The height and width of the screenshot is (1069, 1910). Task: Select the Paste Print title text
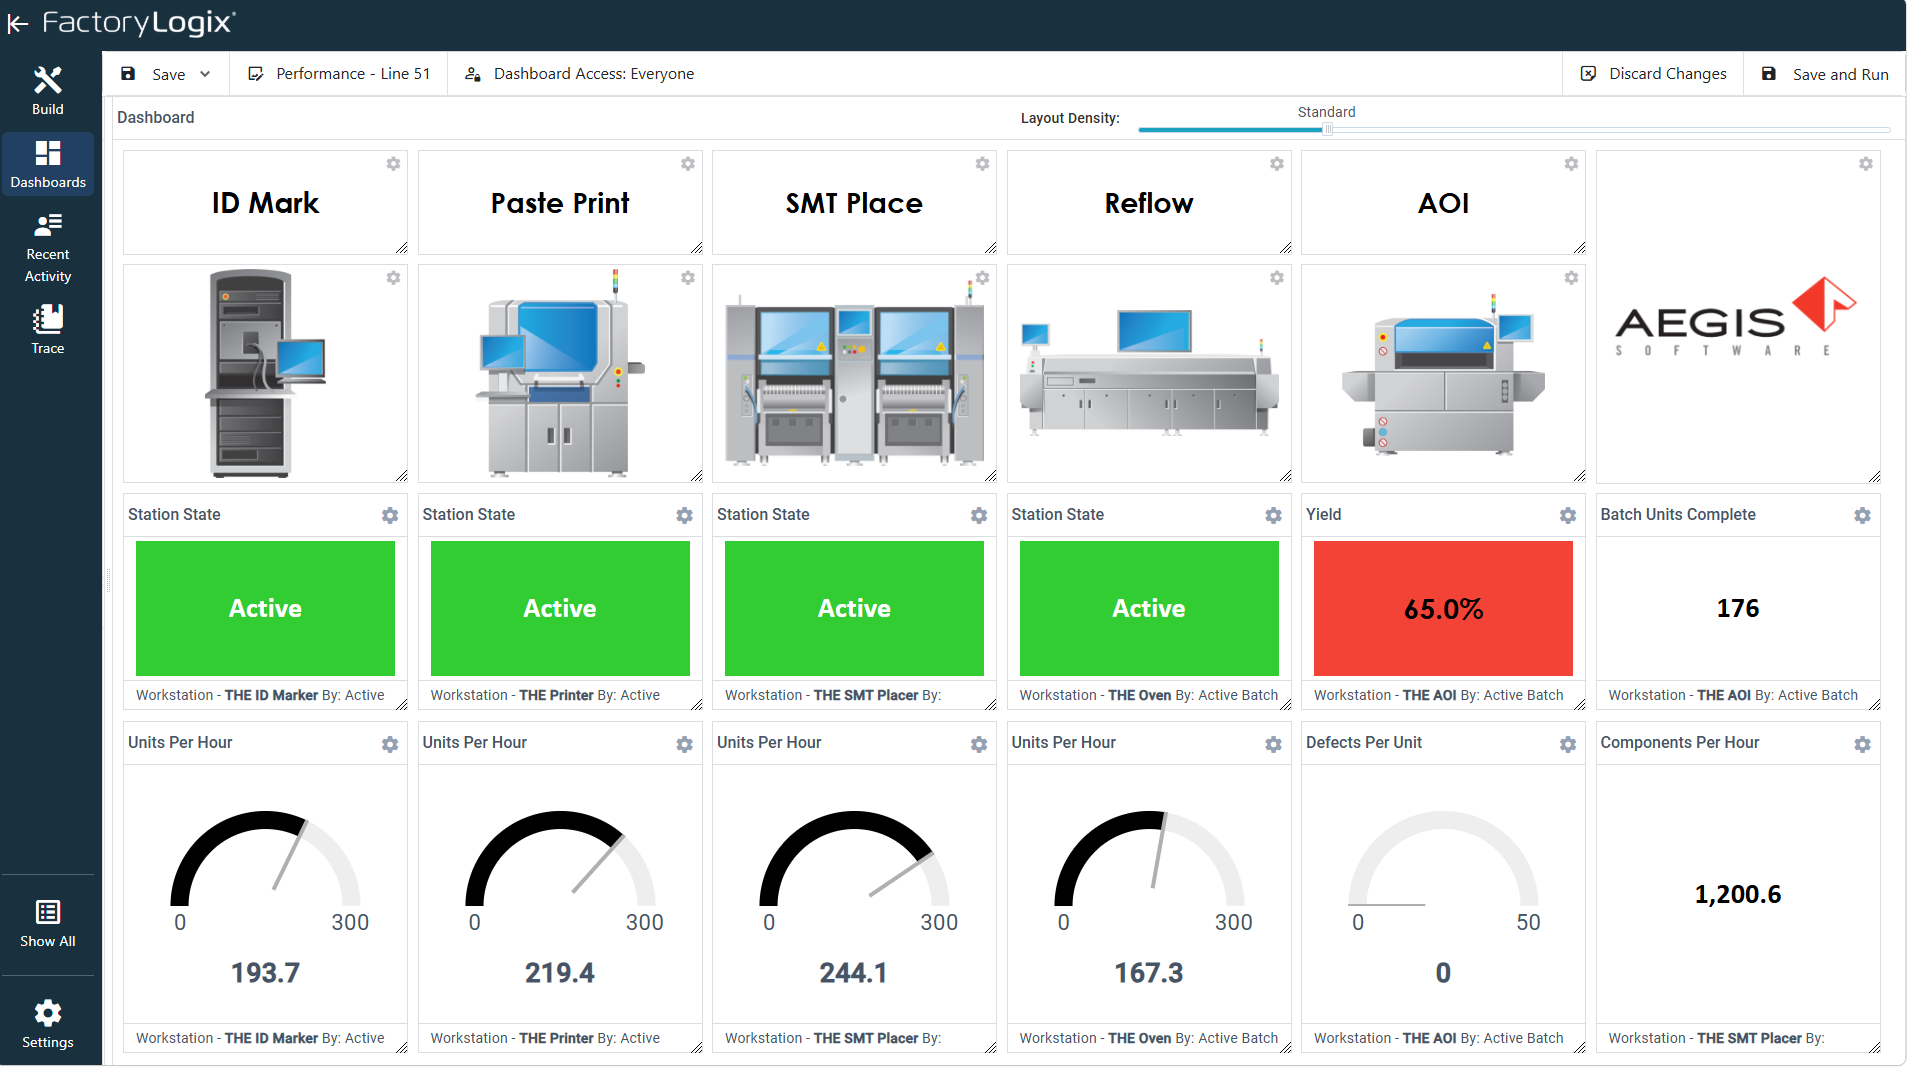coord(560,203)
